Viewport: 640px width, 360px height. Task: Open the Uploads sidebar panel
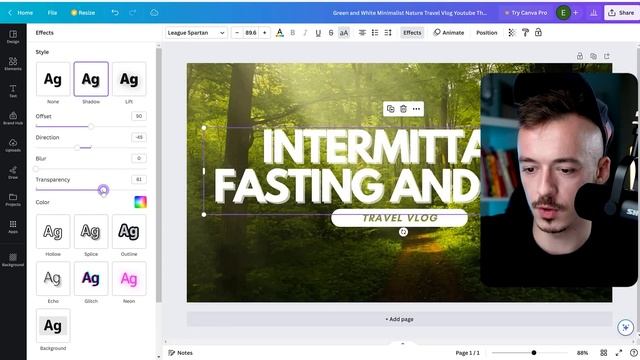(13, 145)
